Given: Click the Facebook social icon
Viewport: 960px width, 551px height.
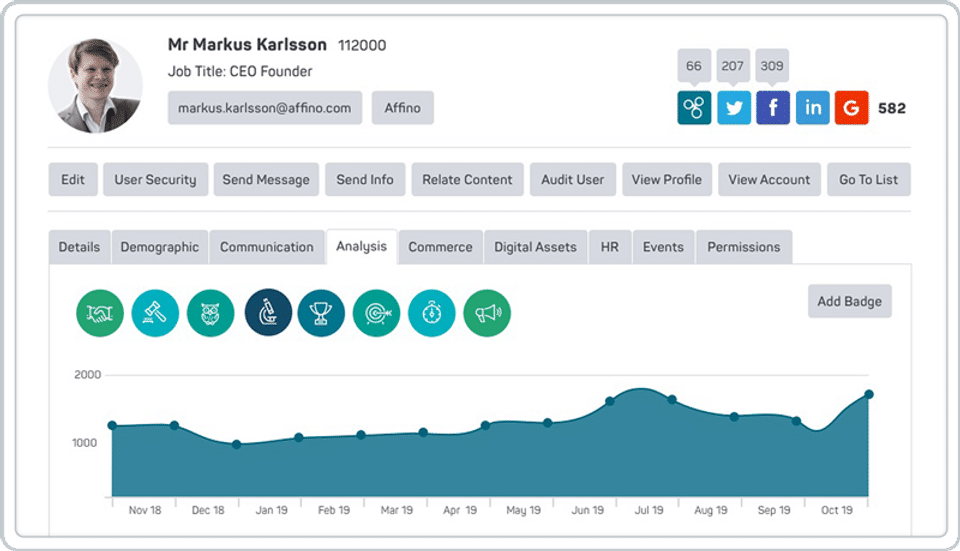Looking at the screenshot, I should [x=773, y=108].
